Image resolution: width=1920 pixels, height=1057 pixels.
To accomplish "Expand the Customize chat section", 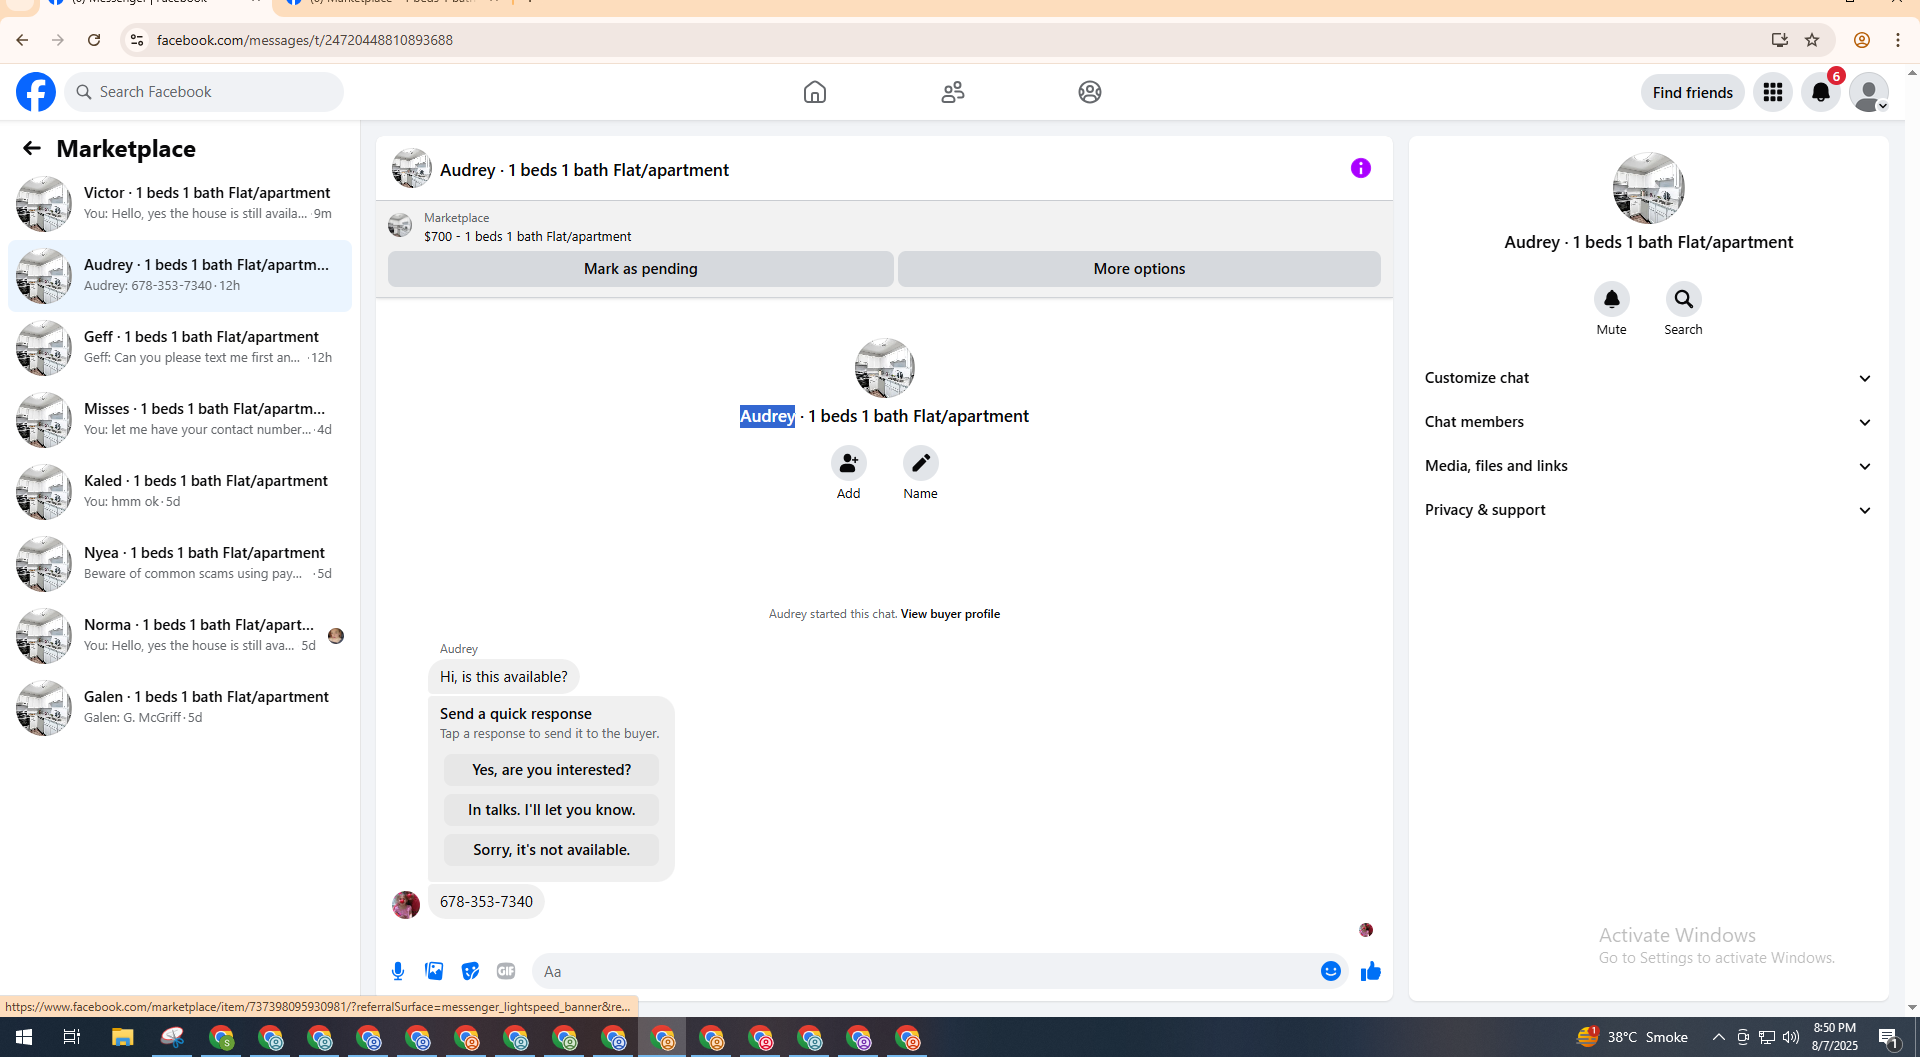I will coord(1649,378).
